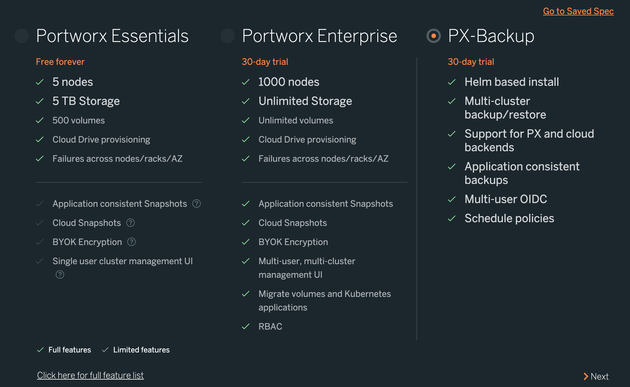630x387 pixels.
Task: Click Enterprise 'Failures across nodes/racks/AZ' text
Action: [x=323, y=159]
